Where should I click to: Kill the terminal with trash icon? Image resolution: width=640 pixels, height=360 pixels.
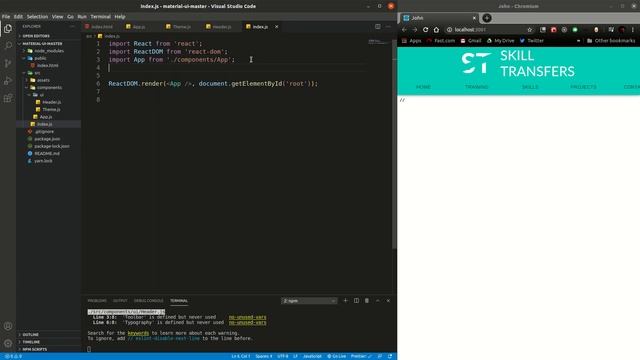(367, 300)
